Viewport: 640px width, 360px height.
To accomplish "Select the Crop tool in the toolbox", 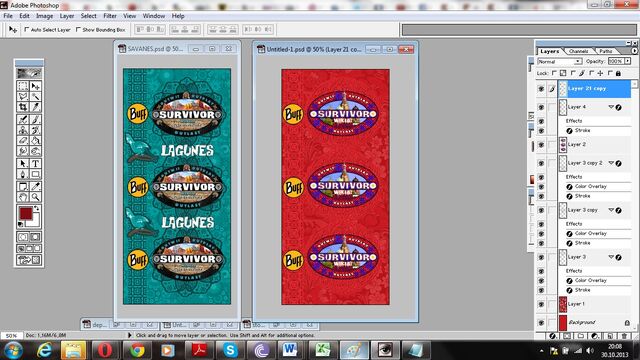I will tap(23, 107).
